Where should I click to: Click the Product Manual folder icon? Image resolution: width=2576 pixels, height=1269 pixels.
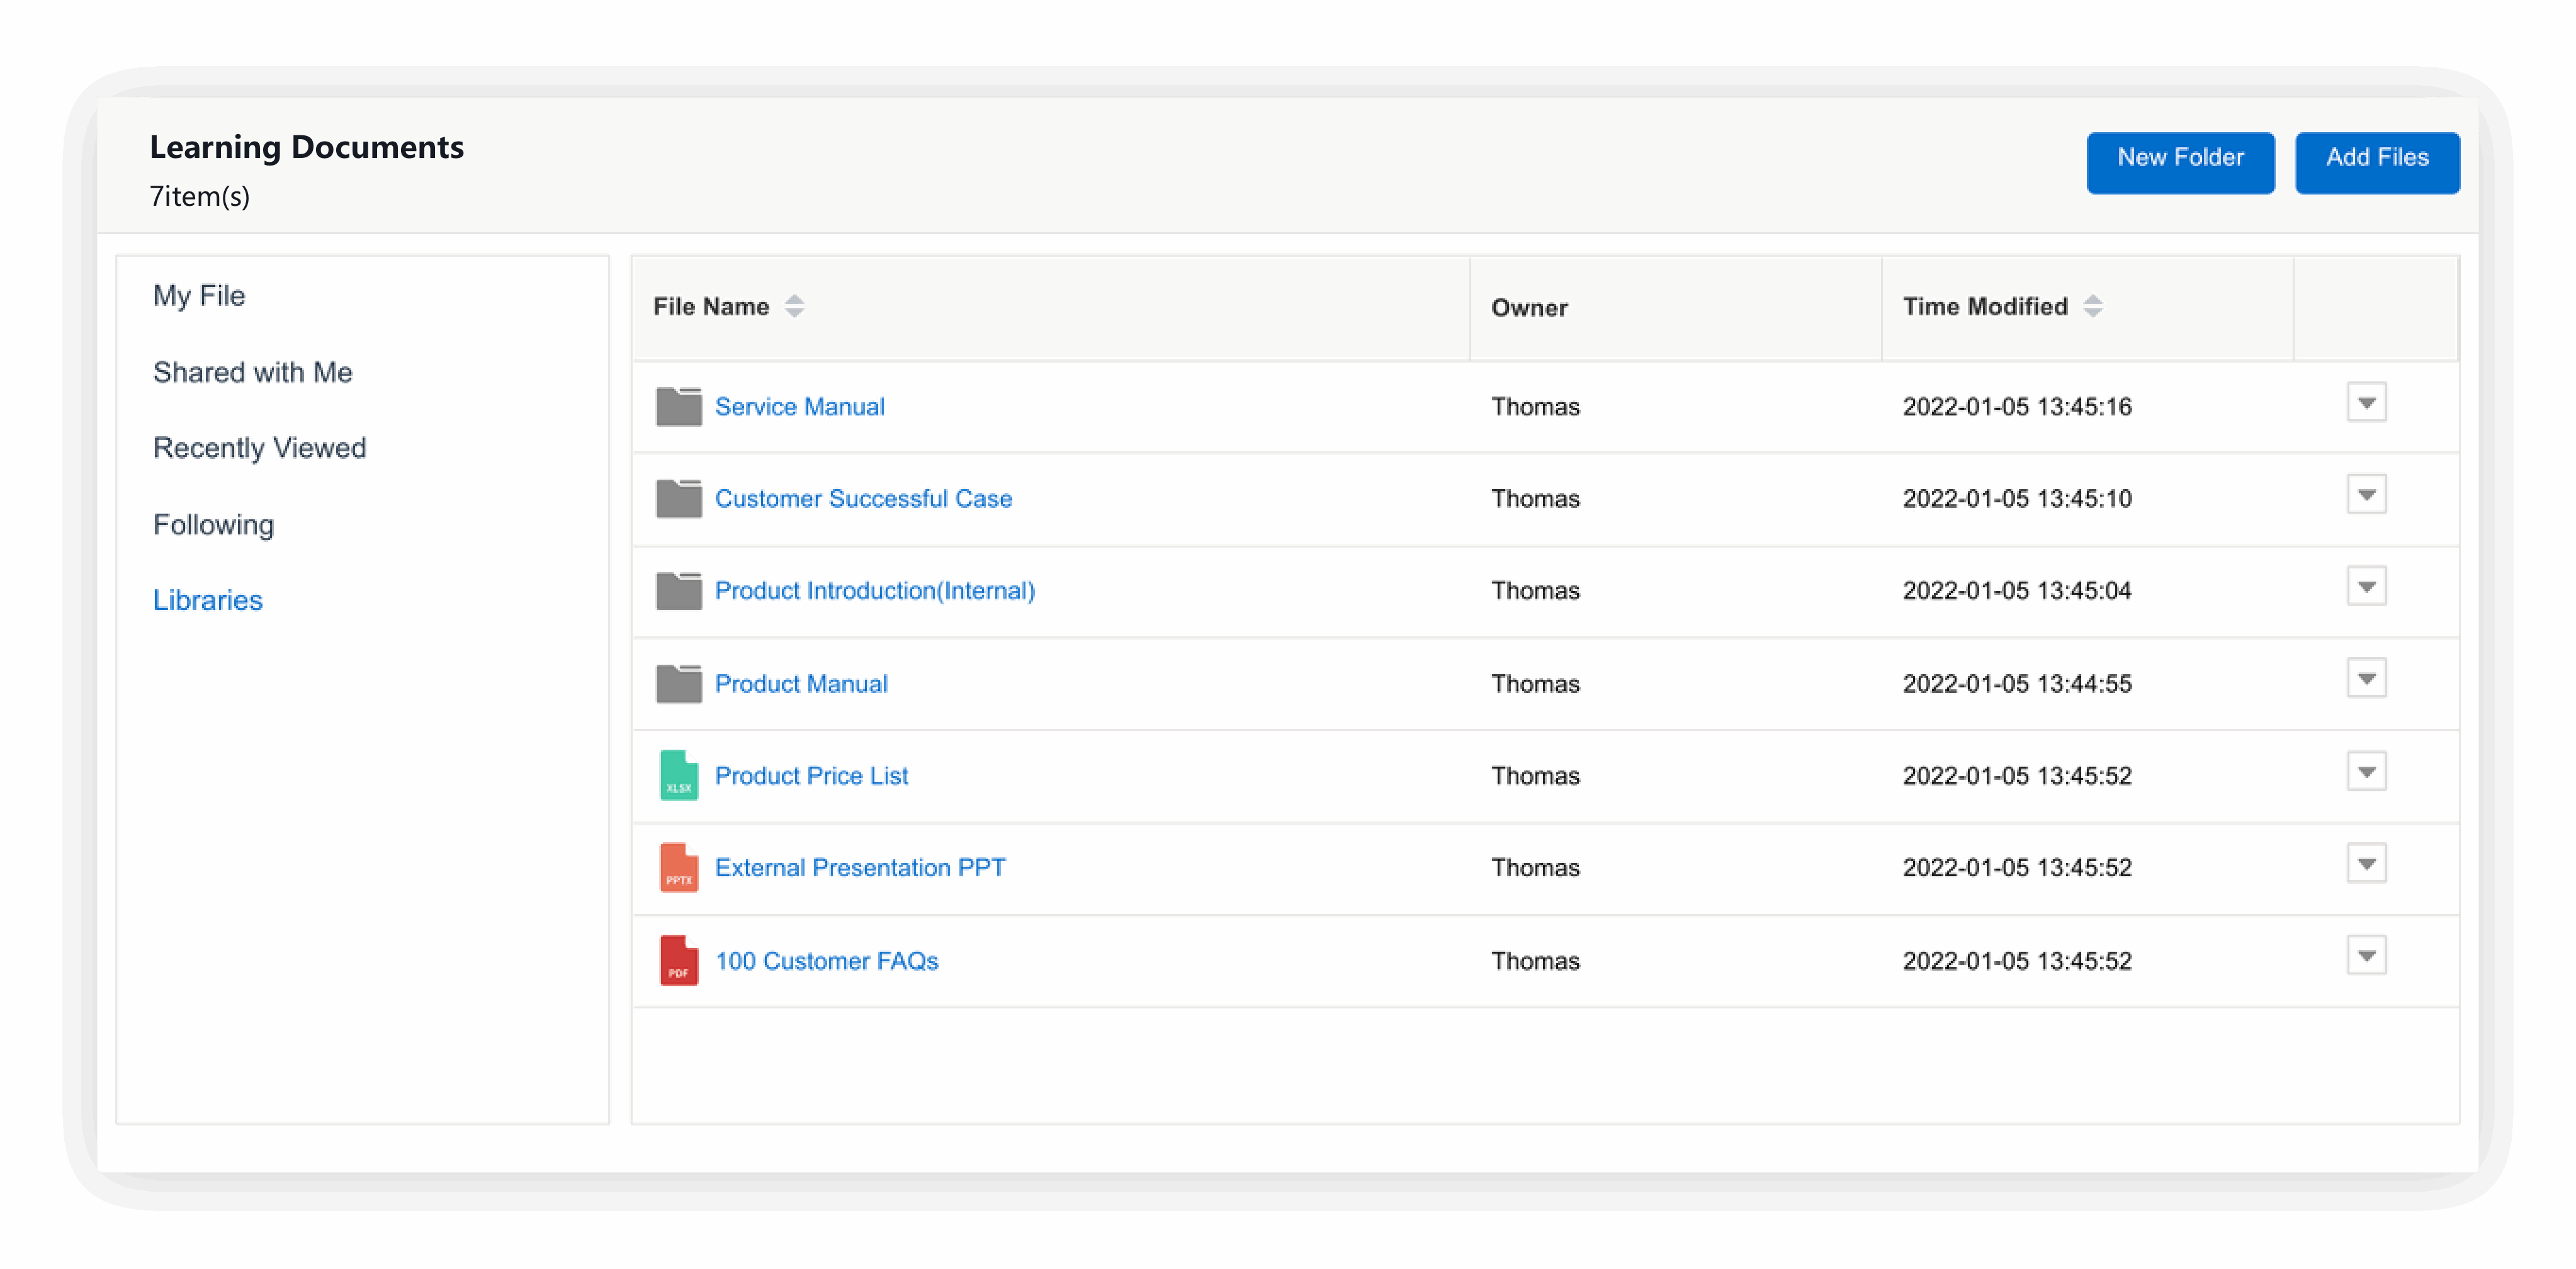coord(679,683)
